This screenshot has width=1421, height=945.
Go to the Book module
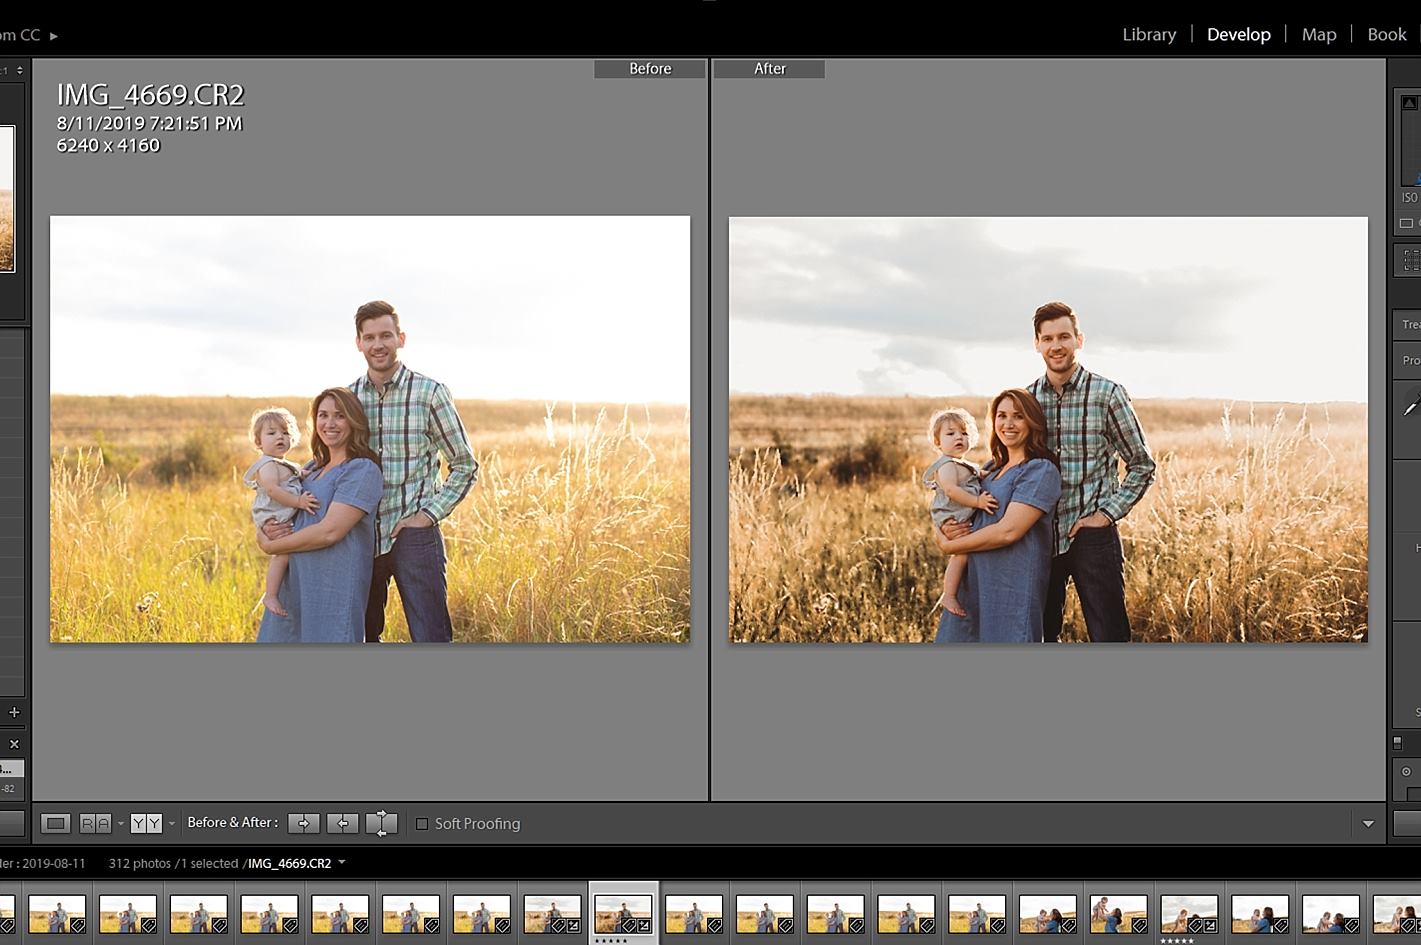pos(1386,34)
